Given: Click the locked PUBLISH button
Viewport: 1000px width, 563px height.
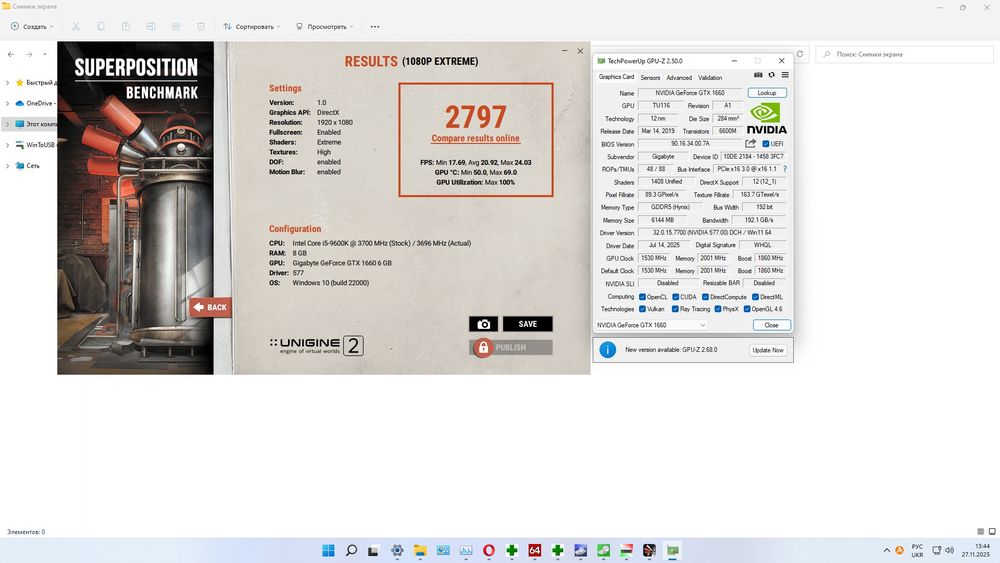Looking at the screenshot, I should click(511, 347).
